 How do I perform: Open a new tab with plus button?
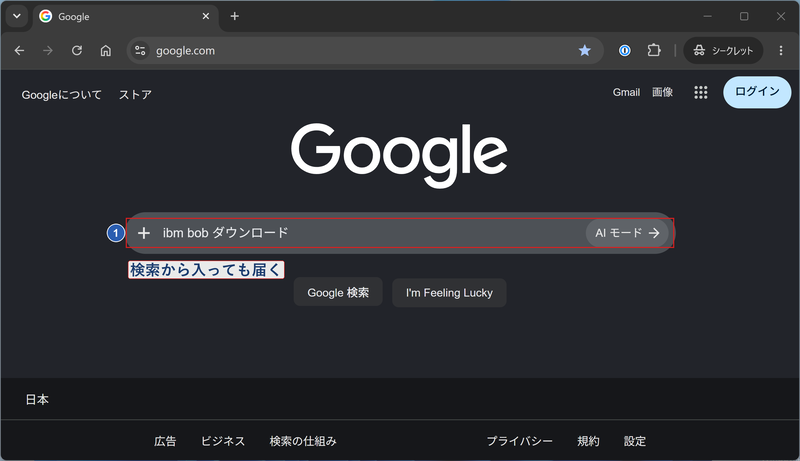[234, 16]
